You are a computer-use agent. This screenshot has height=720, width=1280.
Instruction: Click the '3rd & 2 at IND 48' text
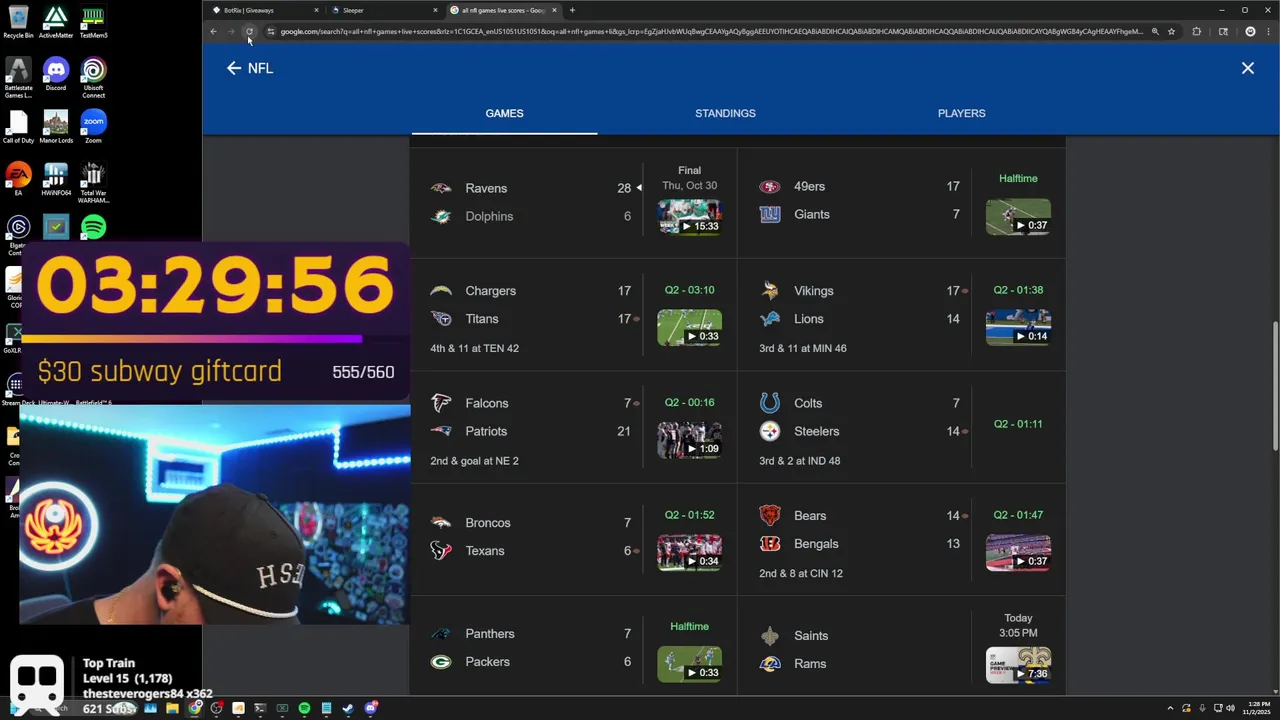point(800,461)
